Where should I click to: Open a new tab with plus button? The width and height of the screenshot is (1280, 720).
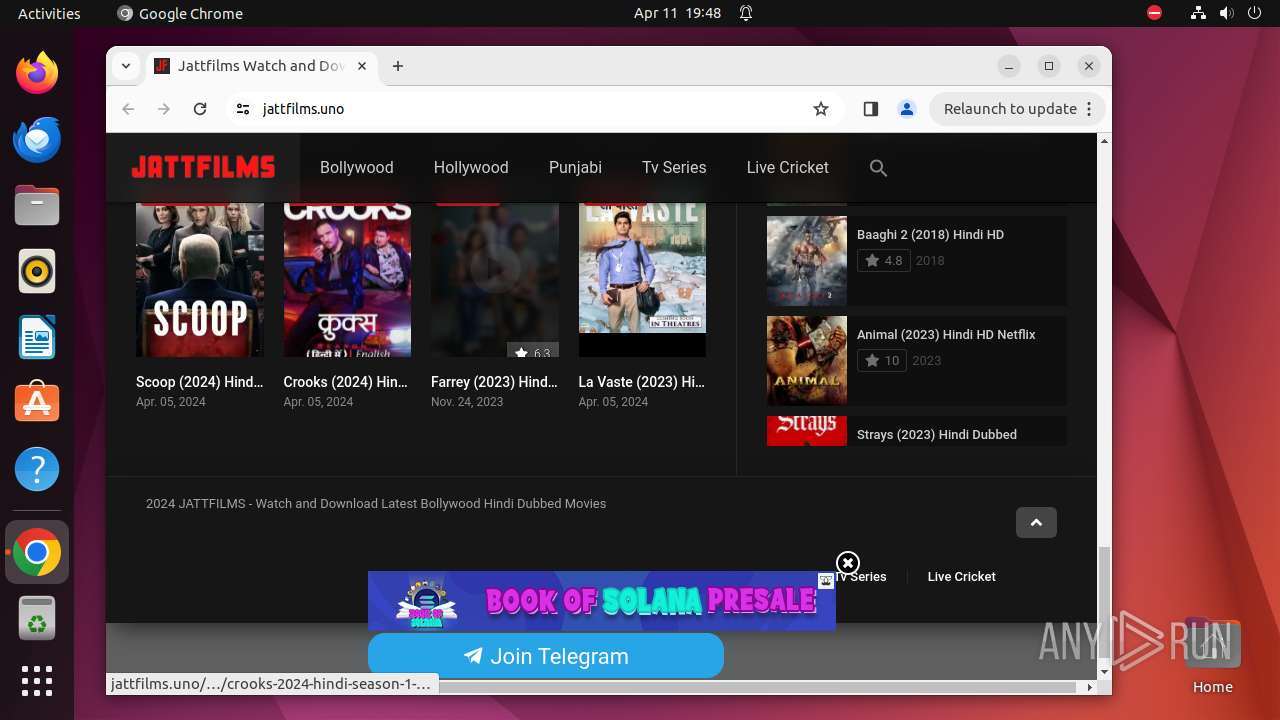click(398, 66)
